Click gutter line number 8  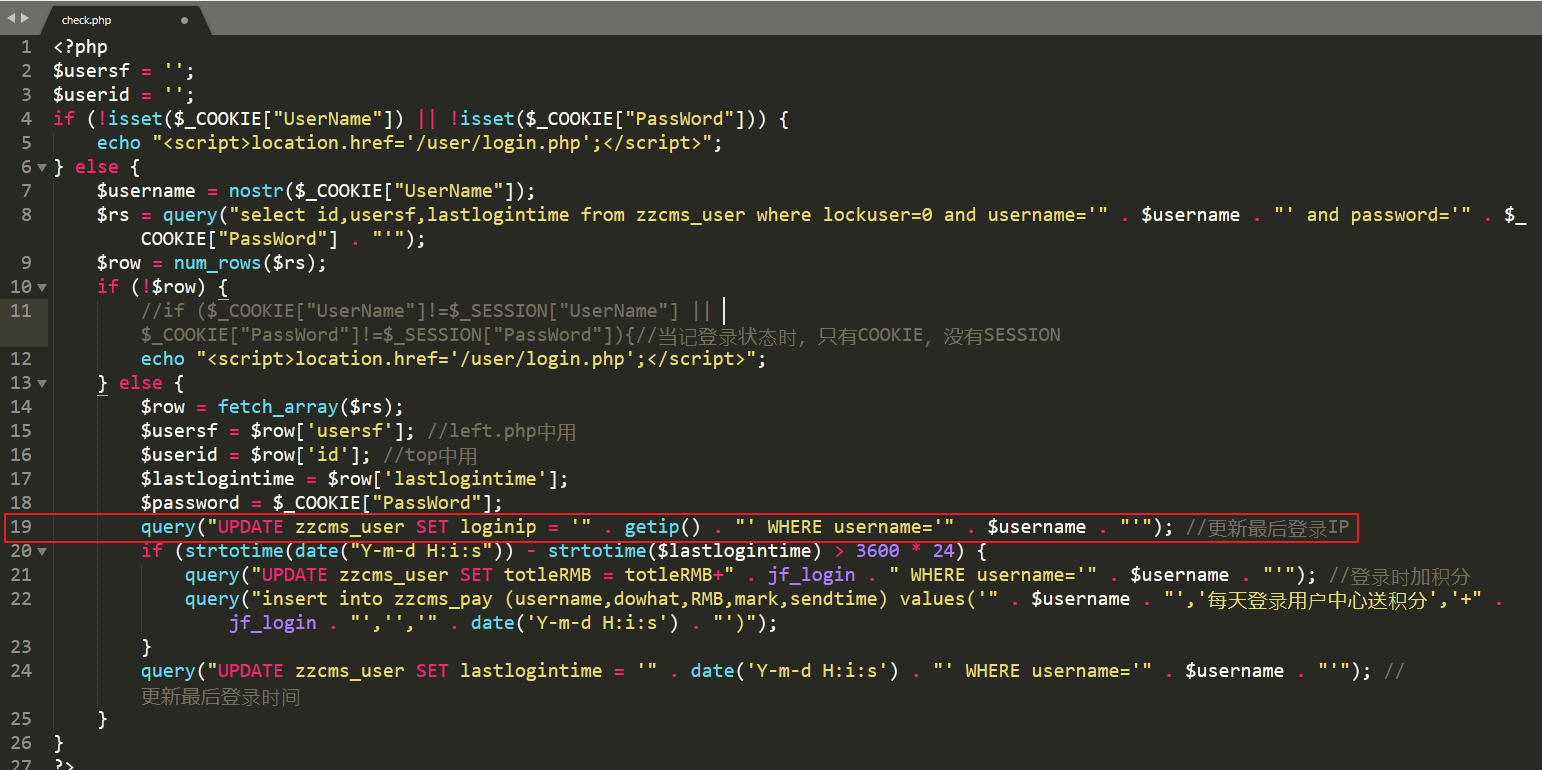tap(26, 215)
